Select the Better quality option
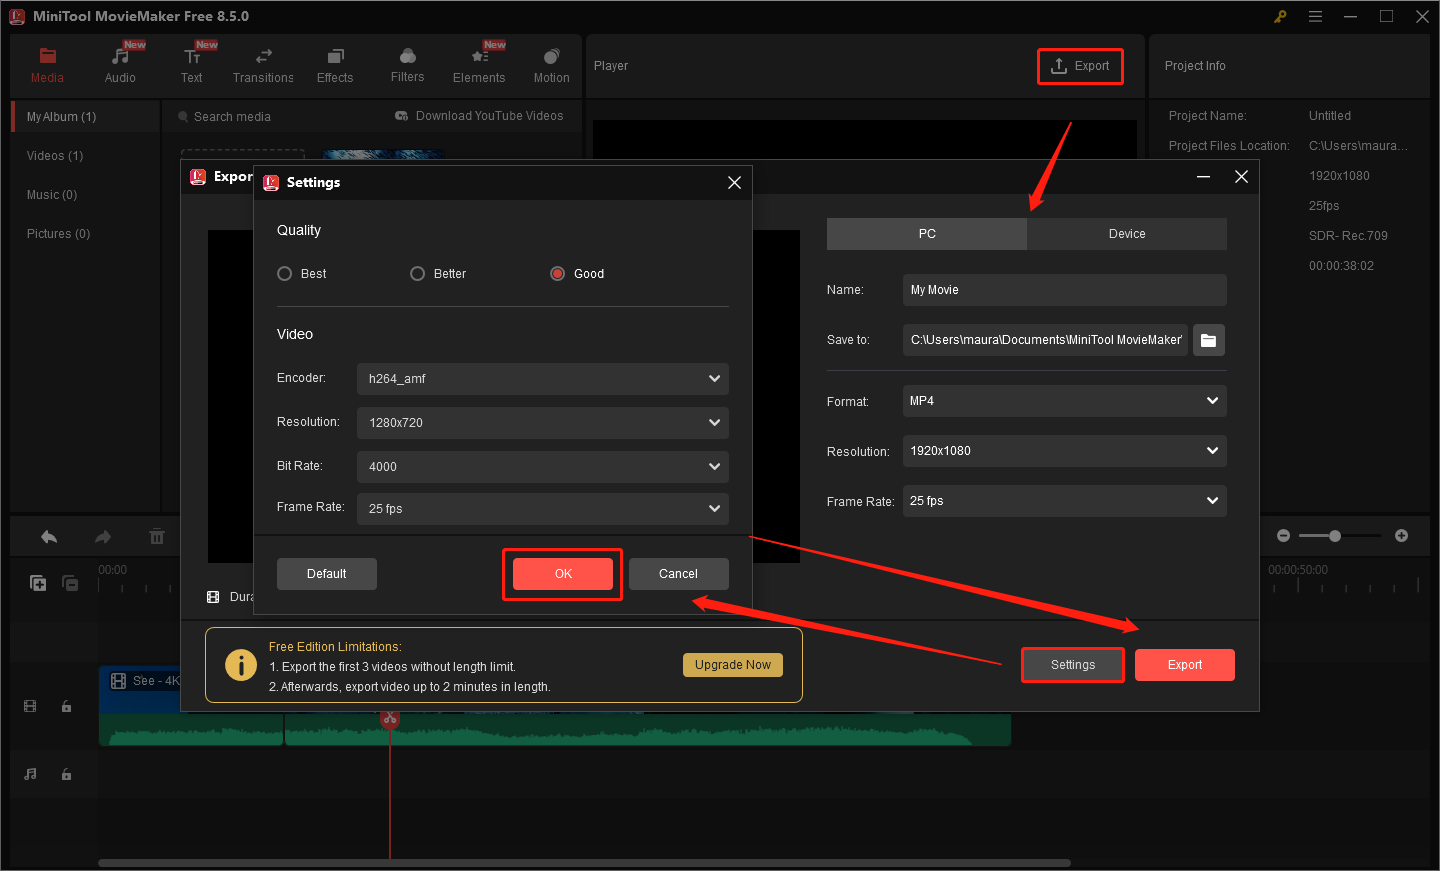 tap(418, 274)
